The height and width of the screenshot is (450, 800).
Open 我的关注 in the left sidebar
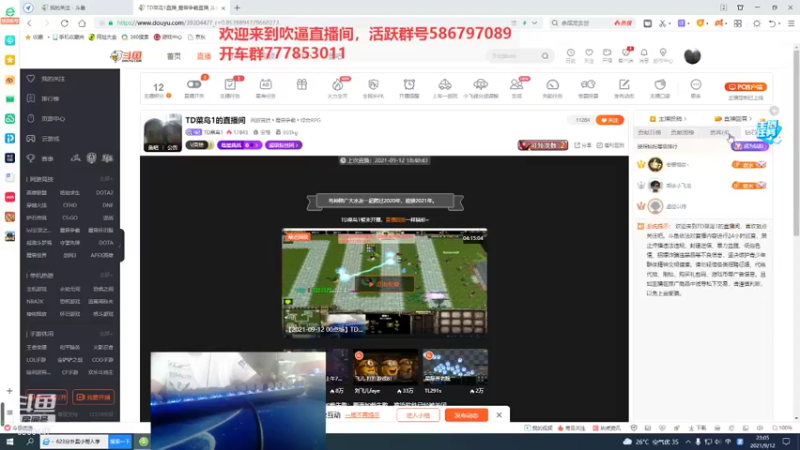click(x=53, y=79)
